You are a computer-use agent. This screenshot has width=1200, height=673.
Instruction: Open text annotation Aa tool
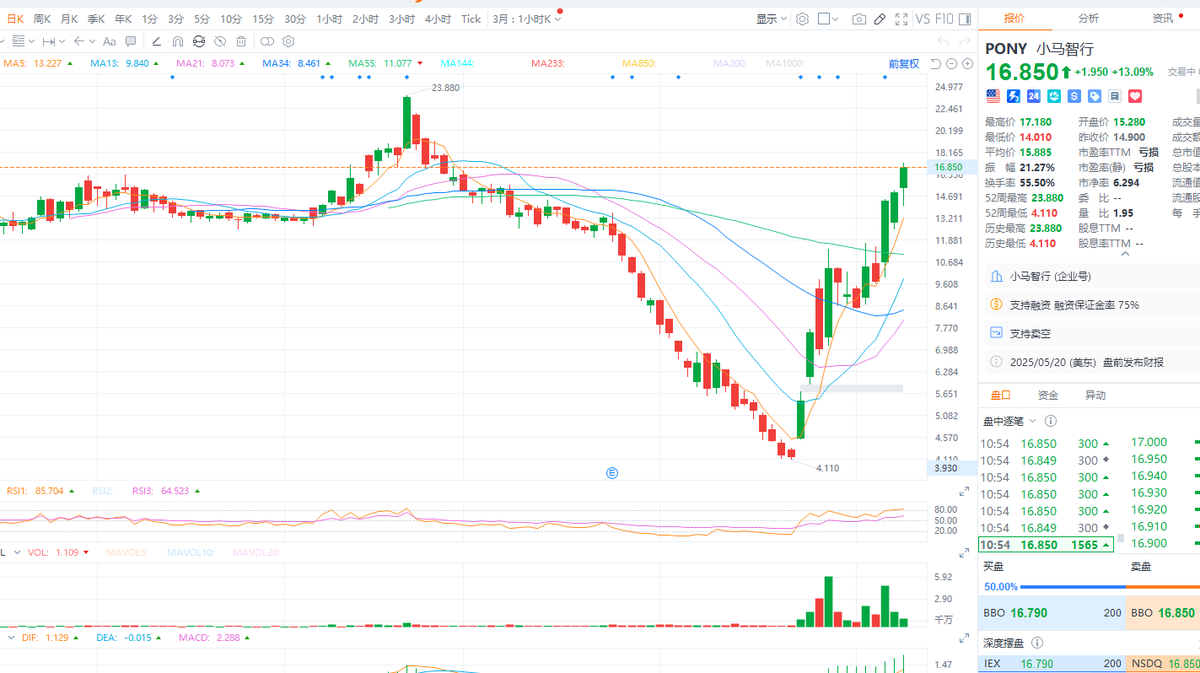point(109,41)
